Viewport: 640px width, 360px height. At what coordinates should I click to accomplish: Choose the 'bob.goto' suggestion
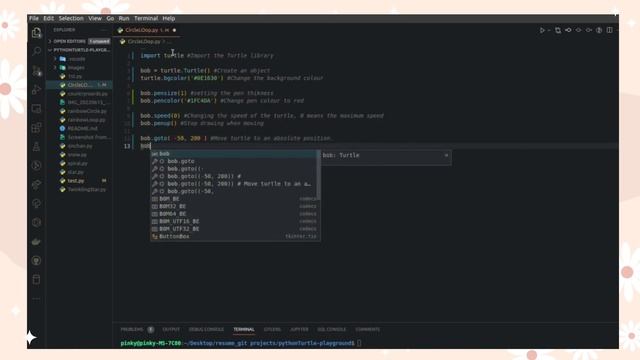tap(235, 161)
